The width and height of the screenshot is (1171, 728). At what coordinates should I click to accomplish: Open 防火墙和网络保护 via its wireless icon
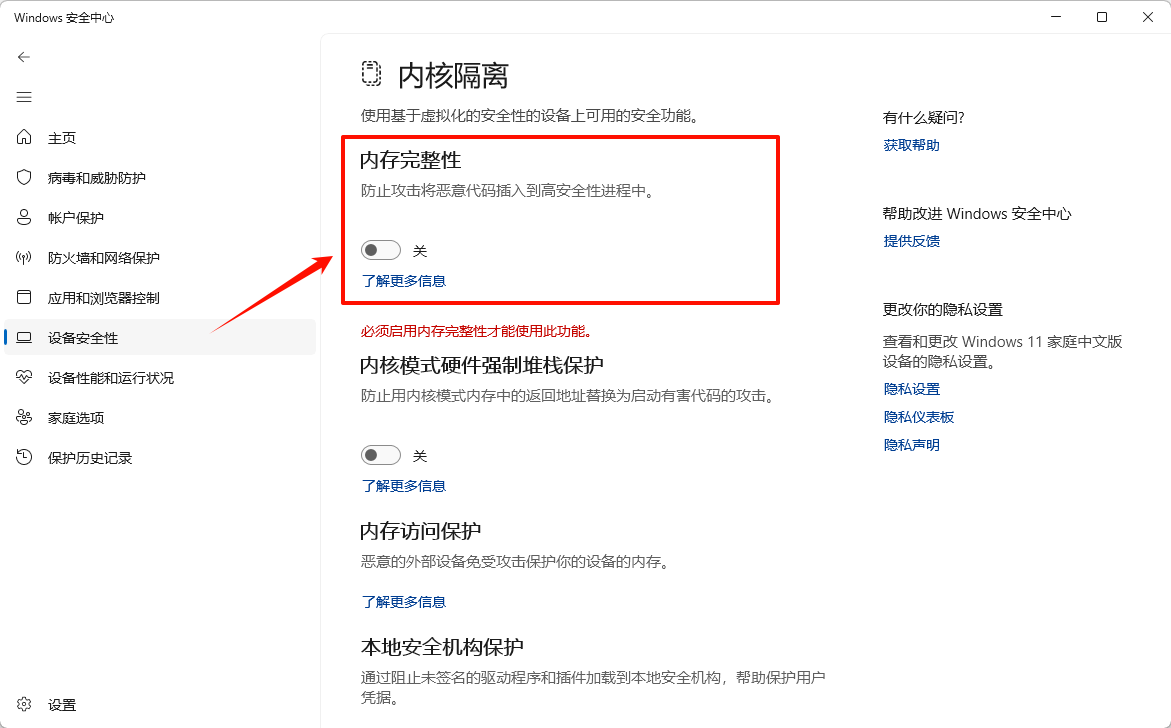point(22,257)
